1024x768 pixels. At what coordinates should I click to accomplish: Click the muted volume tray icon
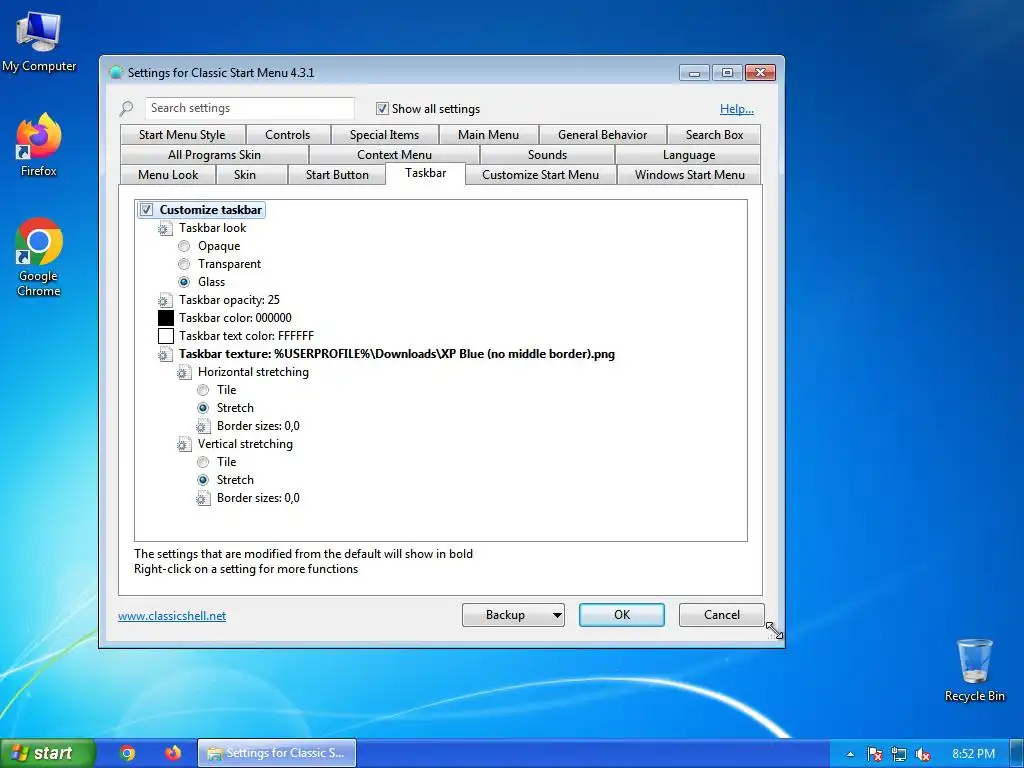coord(923,754)
